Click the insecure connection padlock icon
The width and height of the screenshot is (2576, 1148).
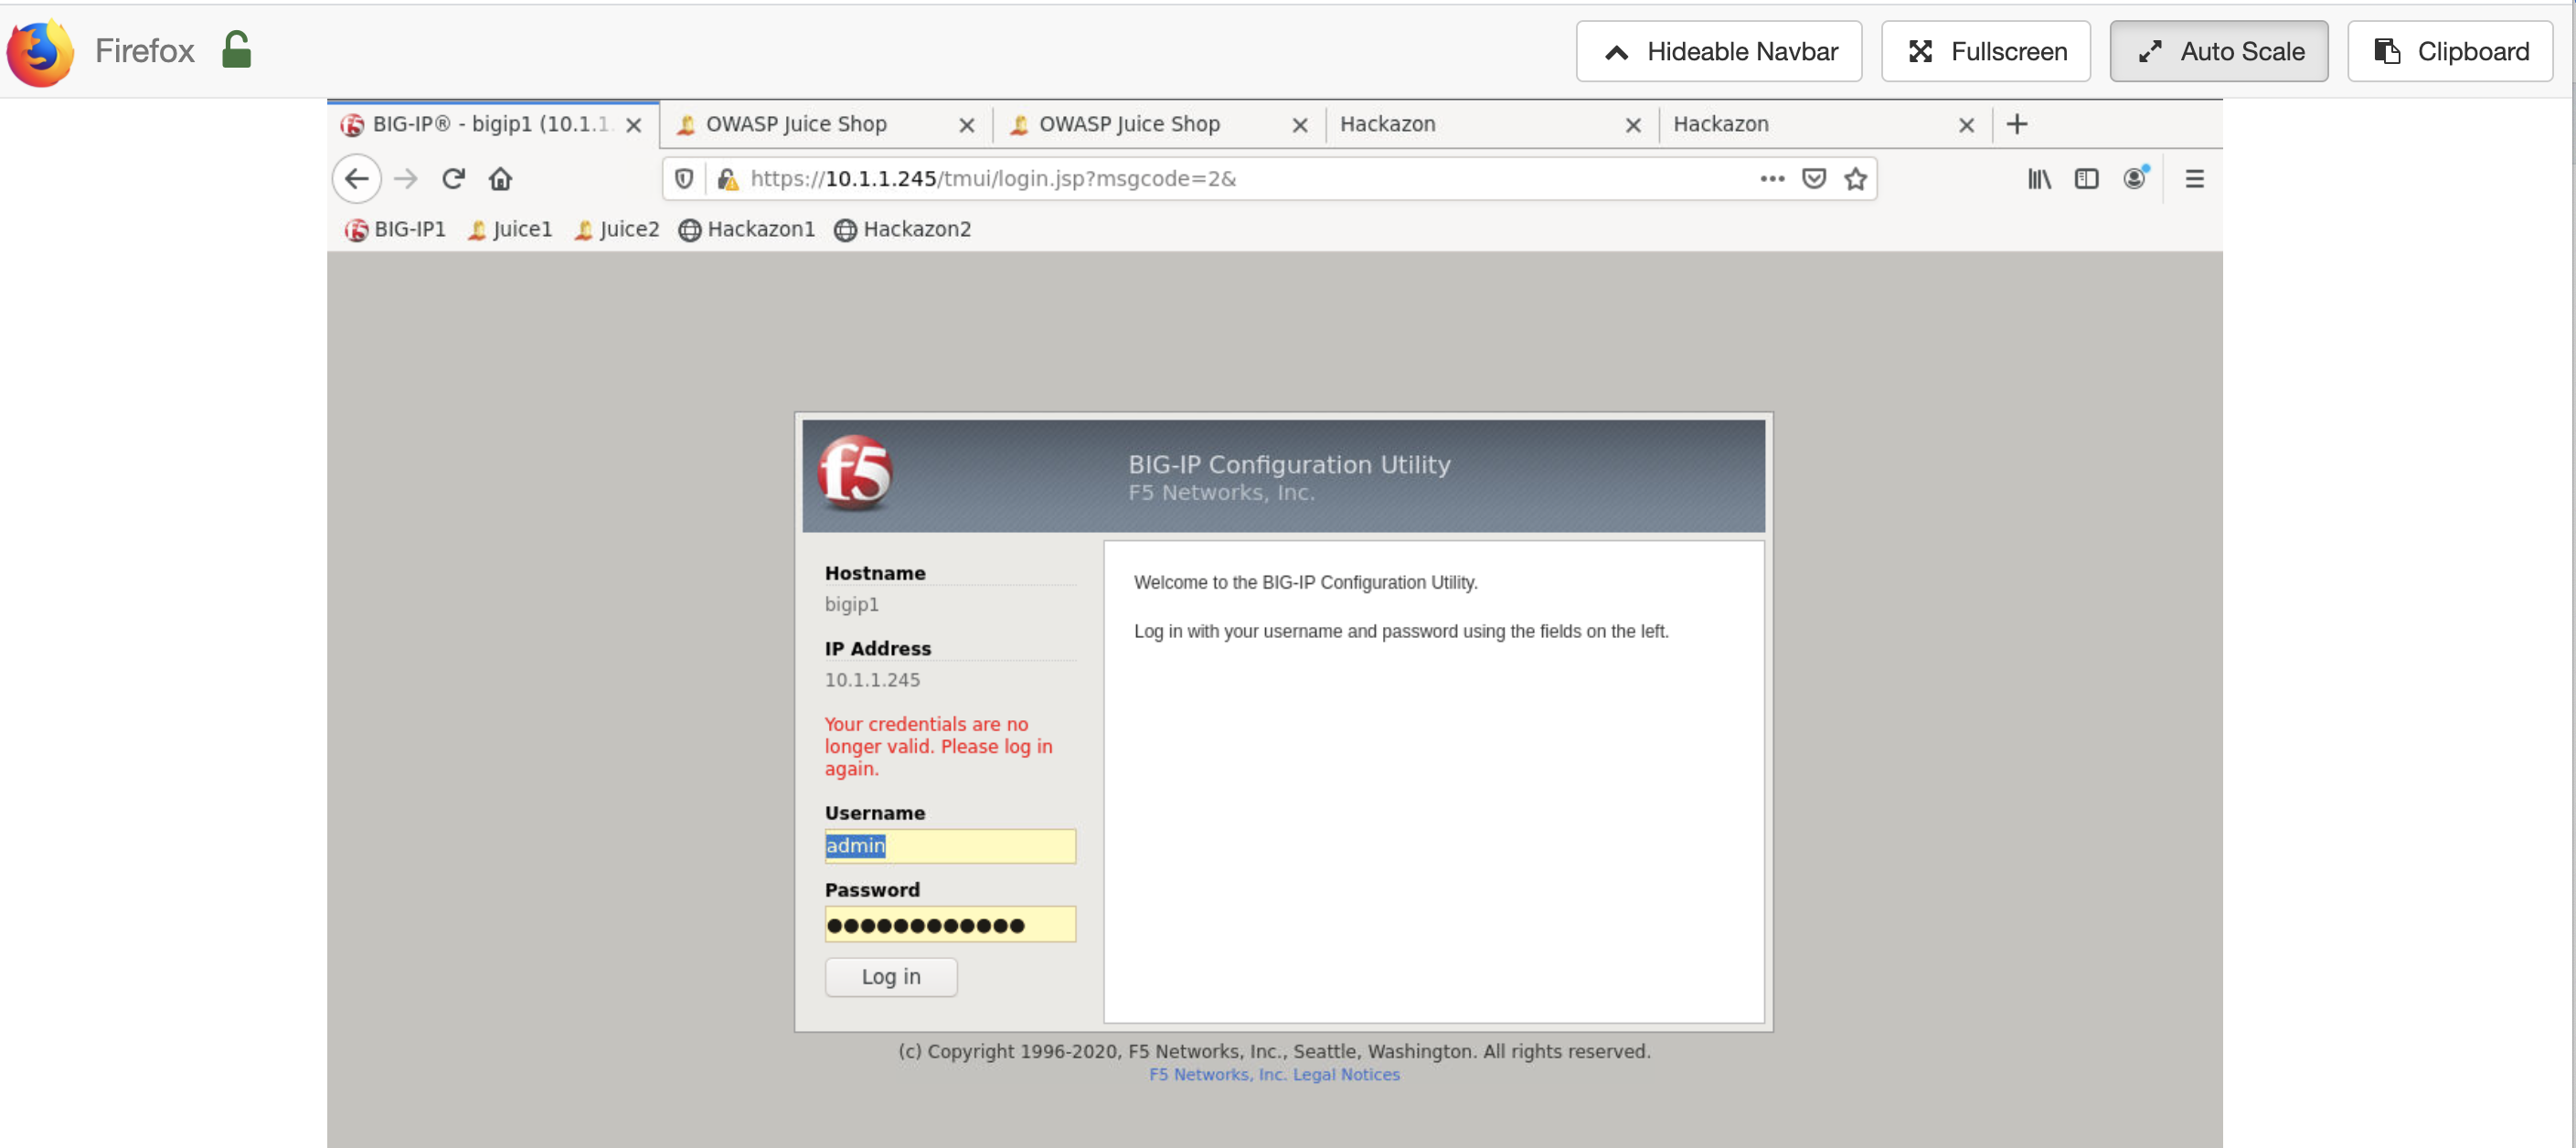727,179
